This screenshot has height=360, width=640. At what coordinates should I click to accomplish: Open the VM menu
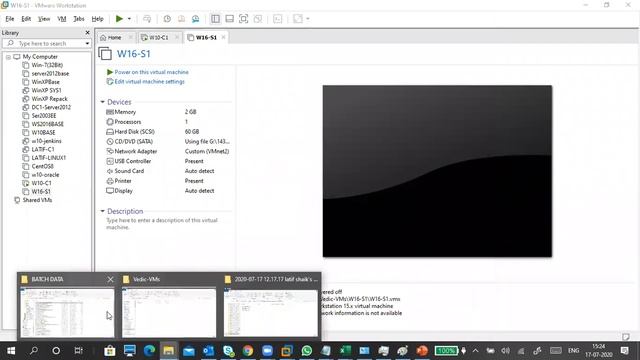pyautogui.click(x=62, y=19)
